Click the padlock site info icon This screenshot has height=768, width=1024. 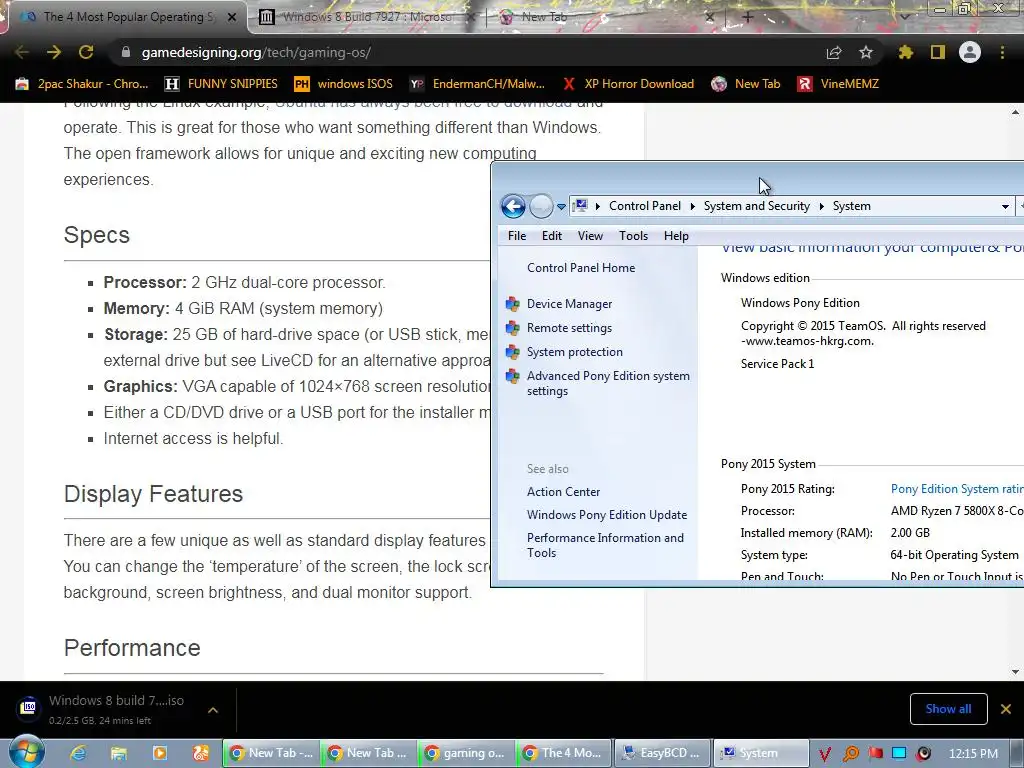[x=126, y=52]
